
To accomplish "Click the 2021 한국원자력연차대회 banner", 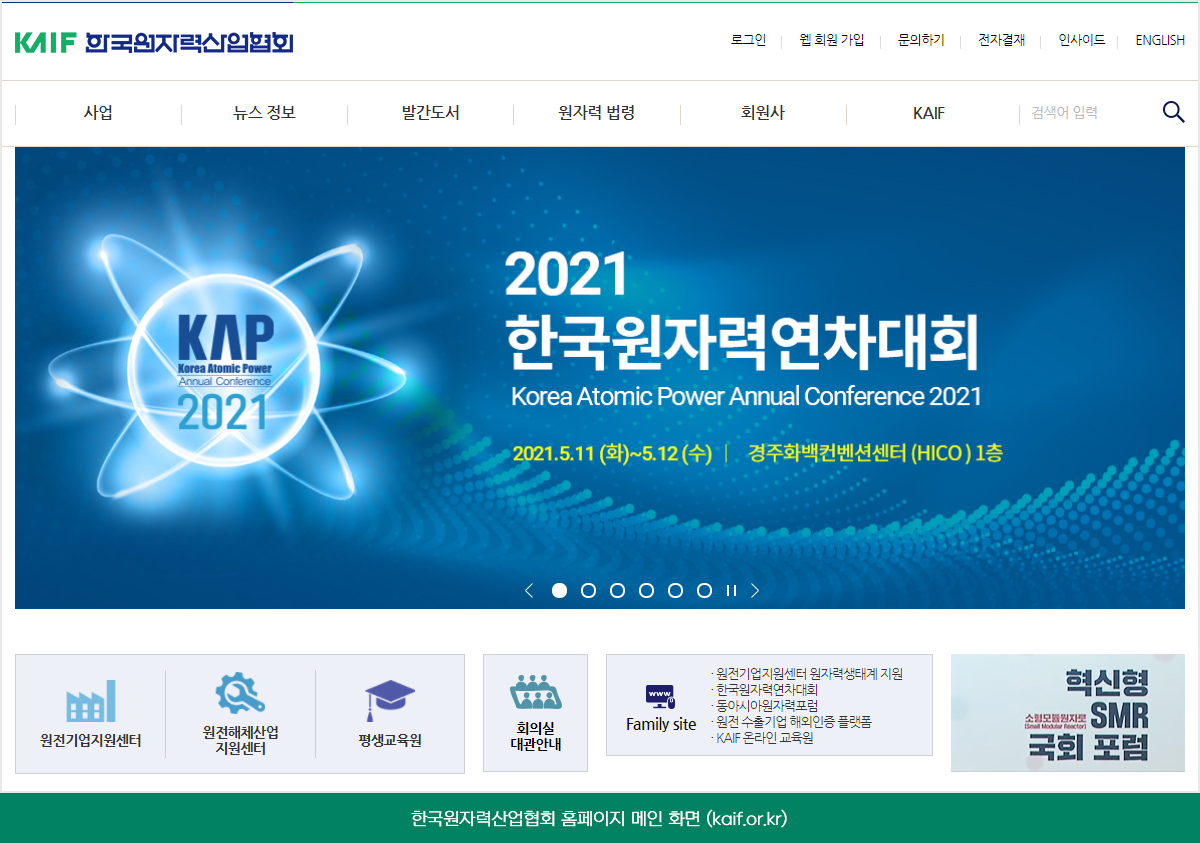I will click(x=600, y=378).
